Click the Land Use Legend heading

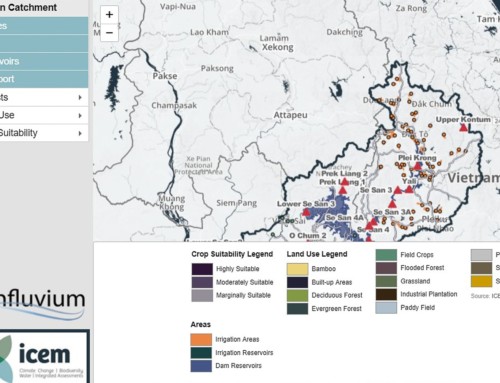pyautogui.click(x=317, y=254)
